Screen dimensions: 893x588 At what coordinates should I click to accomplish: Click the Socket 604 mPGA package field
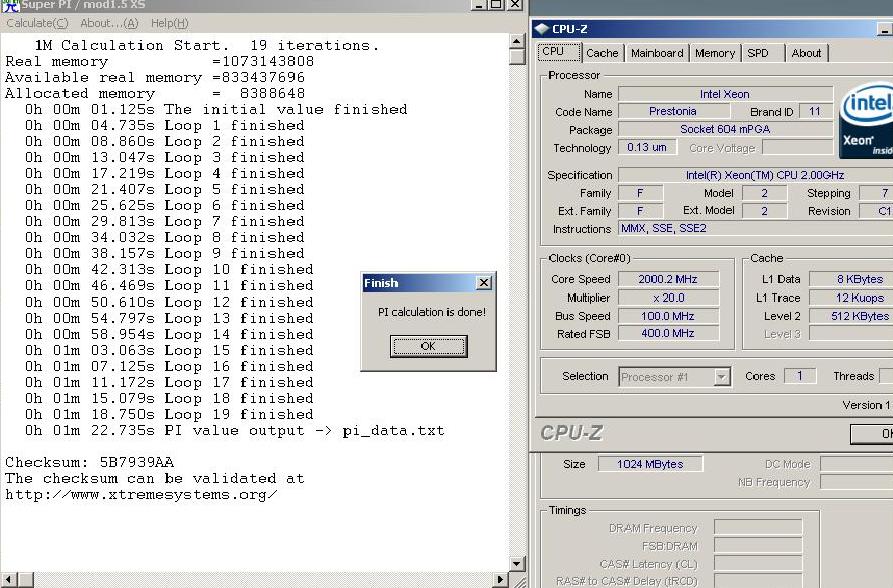tap(726, 129)
